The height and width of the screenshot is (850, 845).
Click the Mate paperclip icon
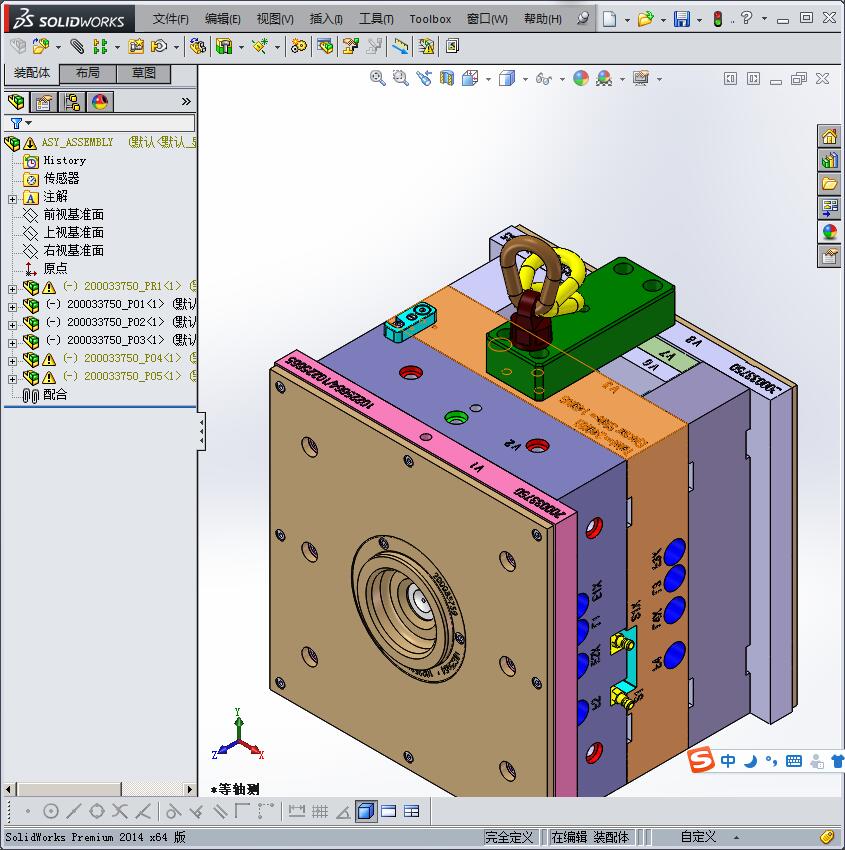pos(77,47)
